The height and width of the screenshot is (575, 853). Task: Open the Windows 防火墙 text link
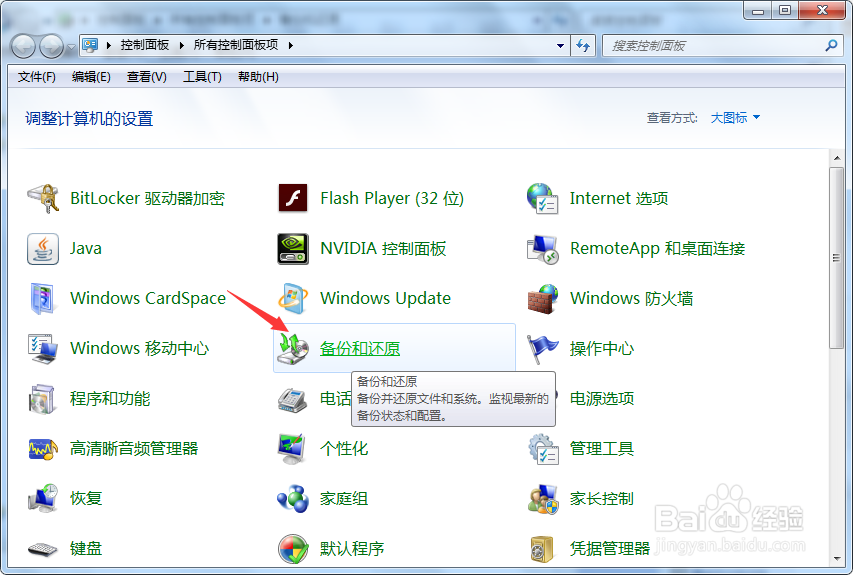(631, 299)
